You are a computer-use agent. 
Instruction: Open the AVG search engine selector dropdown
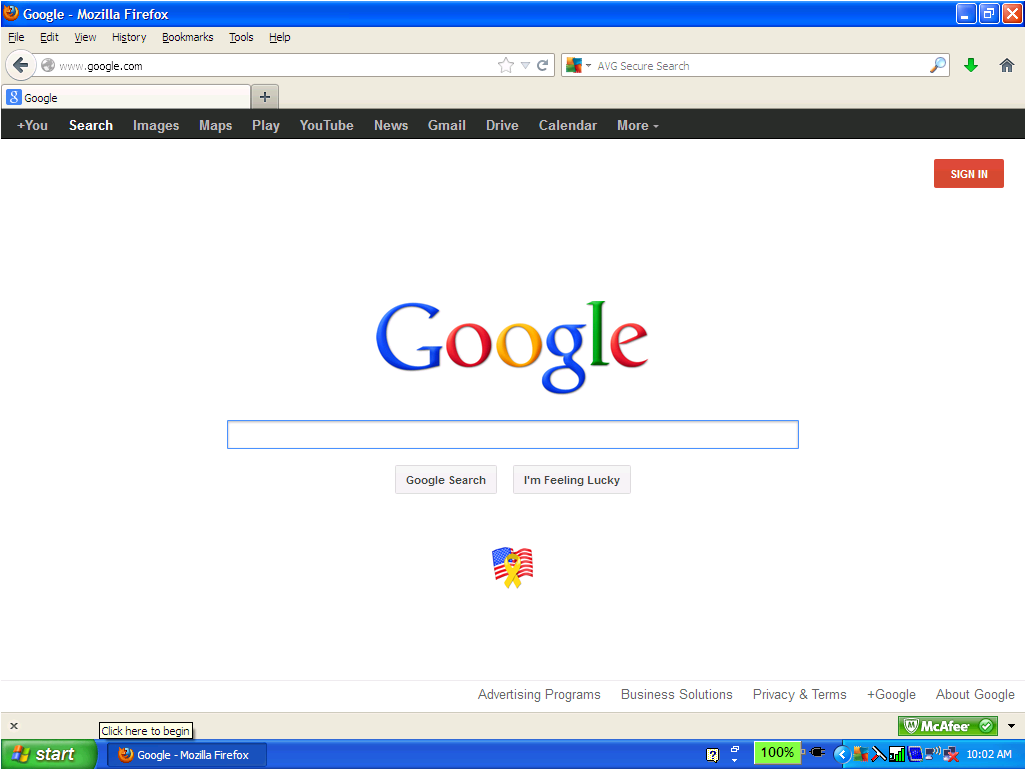[579, 65]
